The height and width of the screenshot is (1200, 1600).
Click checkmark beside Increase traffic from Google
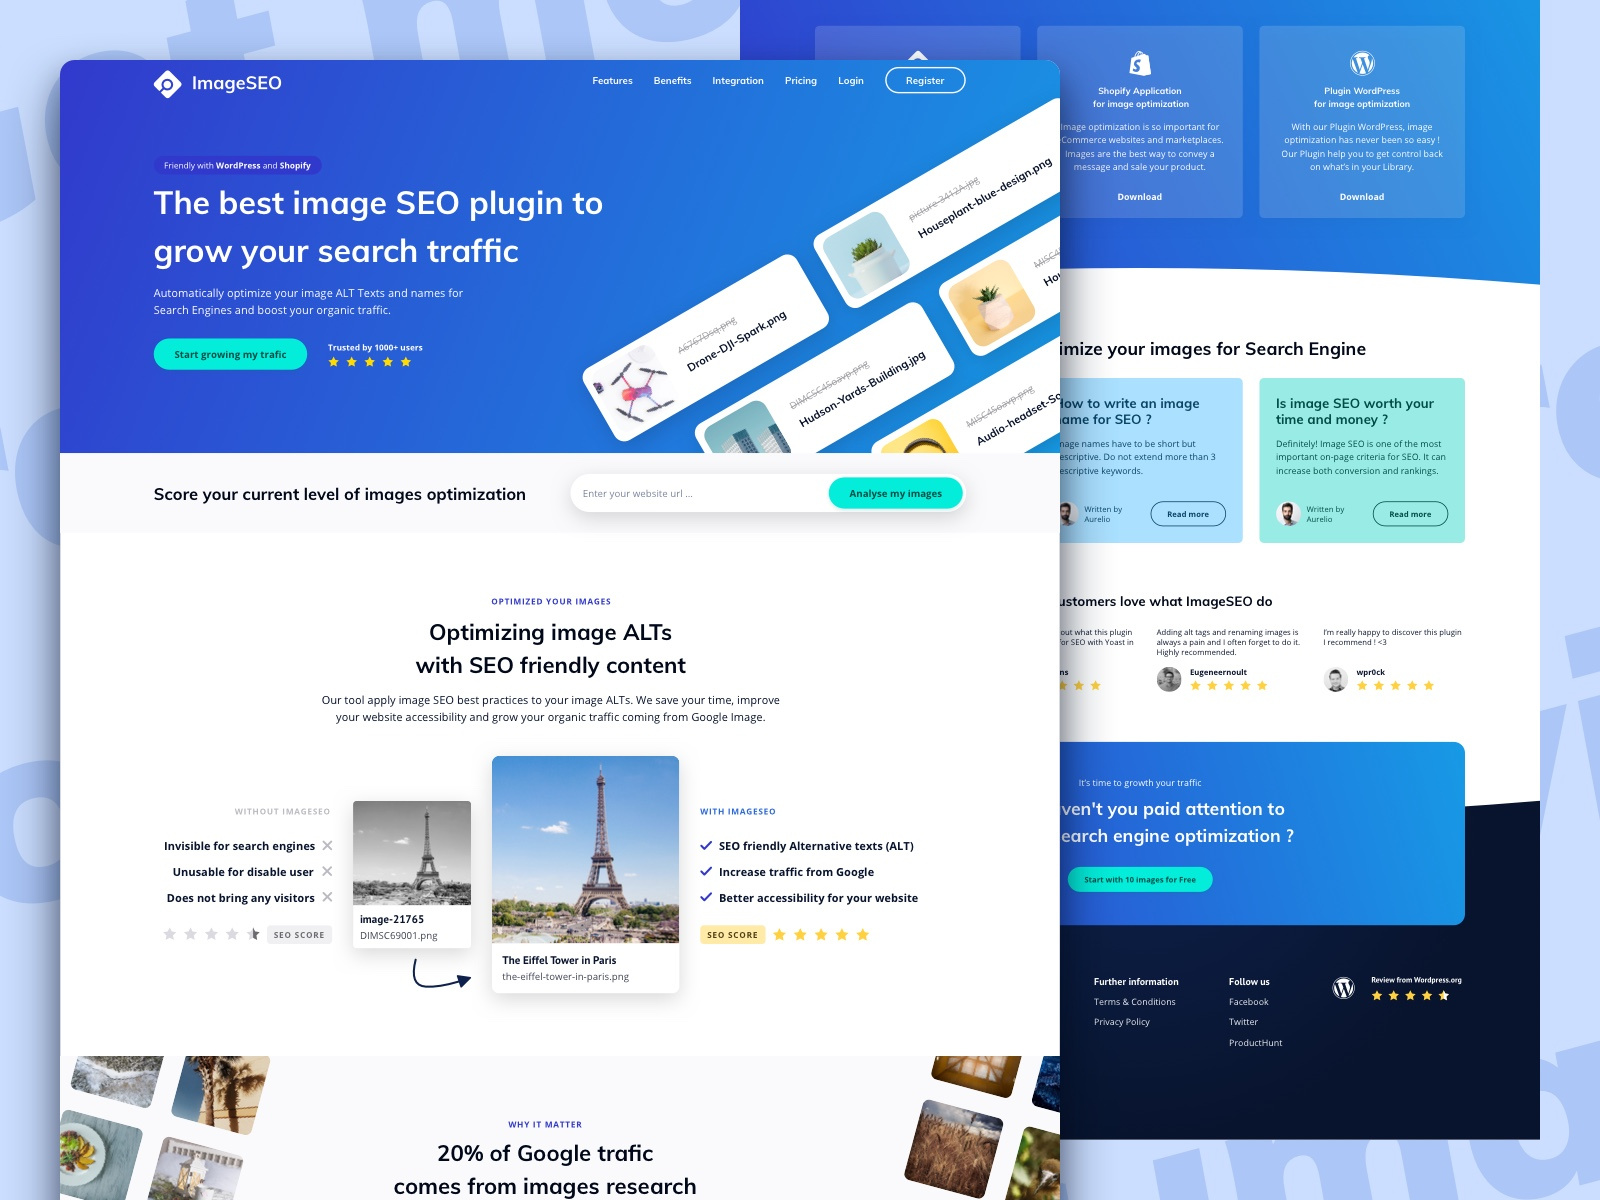click(706, 872)
